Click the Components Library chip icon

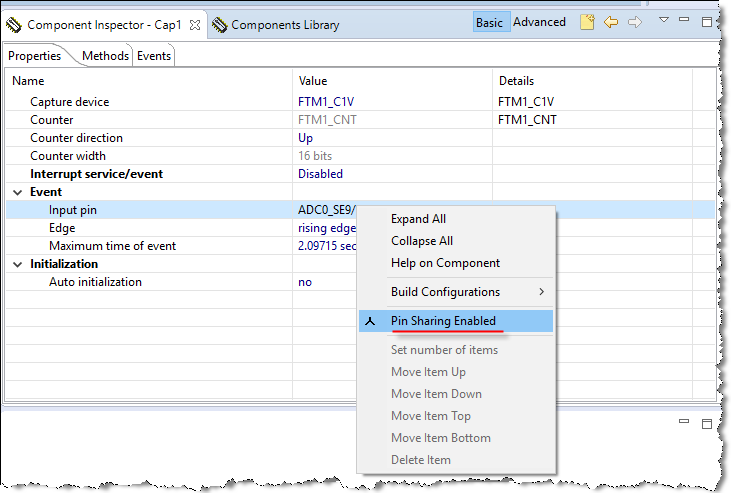coord(219,25)
